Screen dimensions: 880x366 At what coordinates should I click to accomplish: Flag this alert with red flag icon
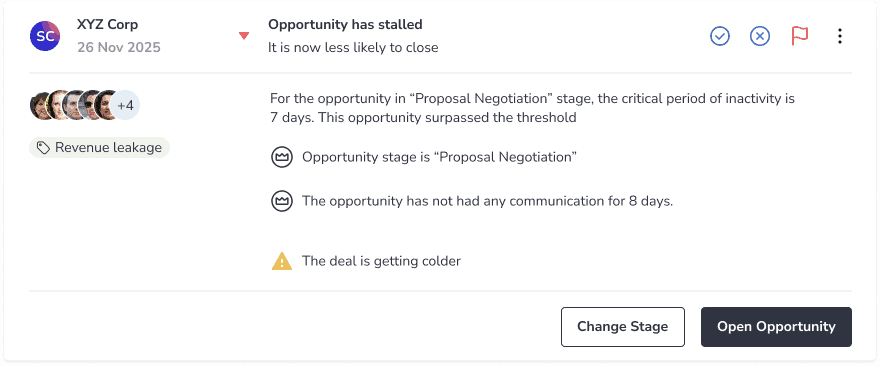[x=800, y=36]
